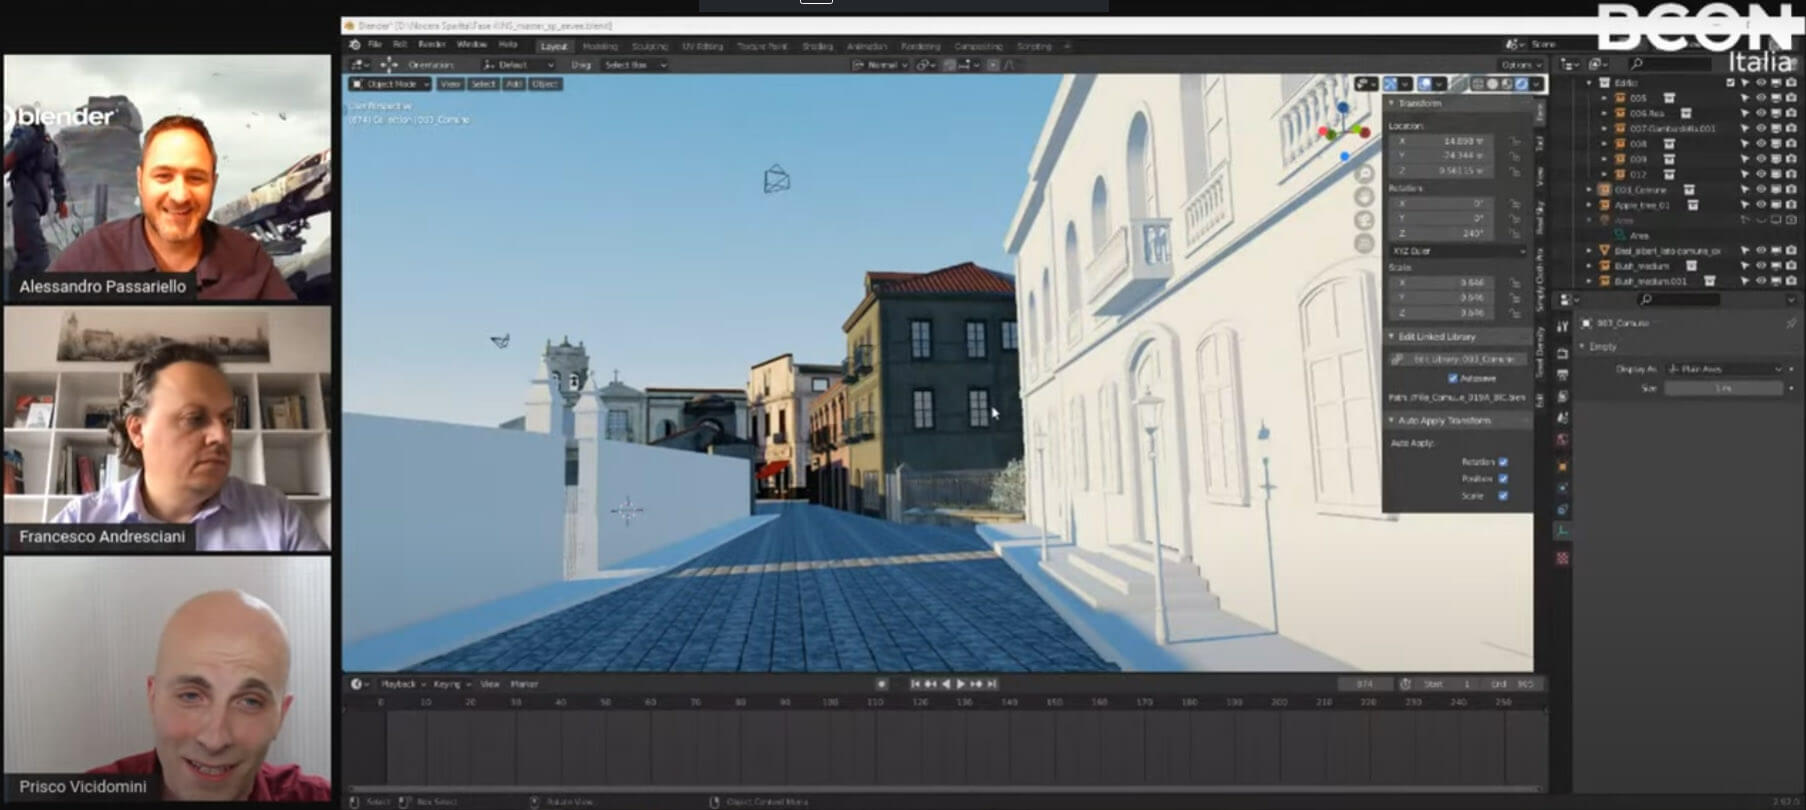Open the Render properties tab icon
This screenshot has width=1806, height=810.
click(x=1562, y=354)
